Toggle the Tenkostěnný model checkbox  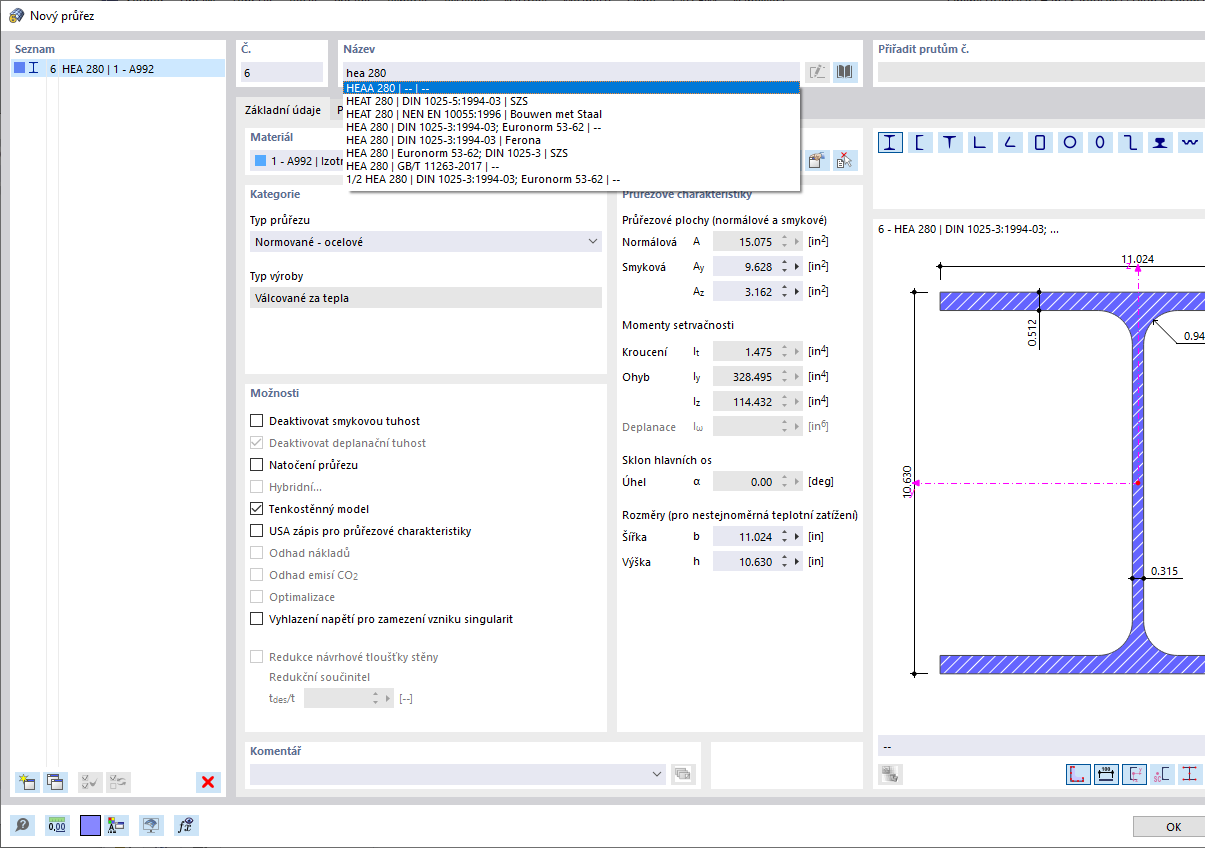click(x=257, y=509)
